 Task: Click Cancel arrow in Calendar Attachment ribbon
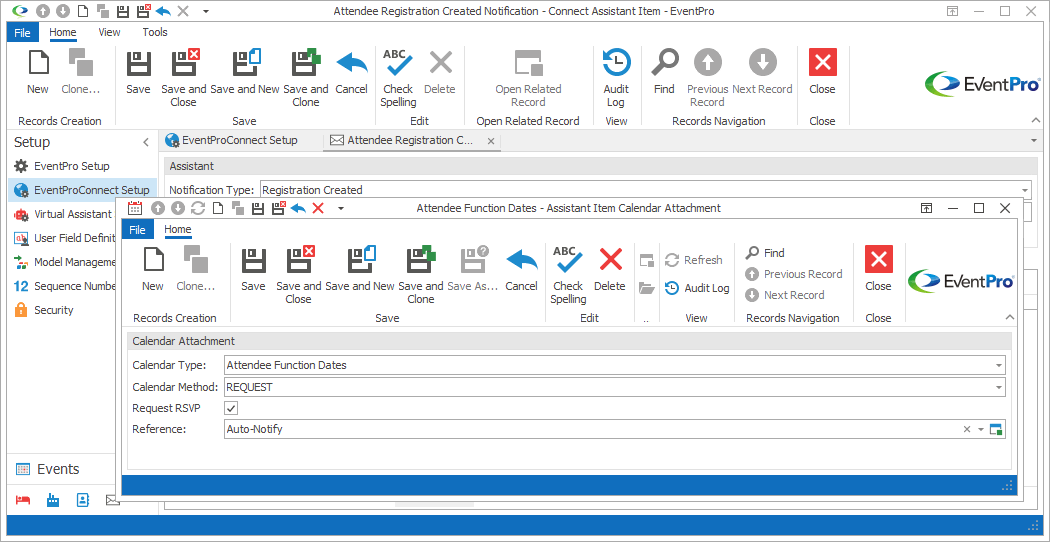[522, 269]
